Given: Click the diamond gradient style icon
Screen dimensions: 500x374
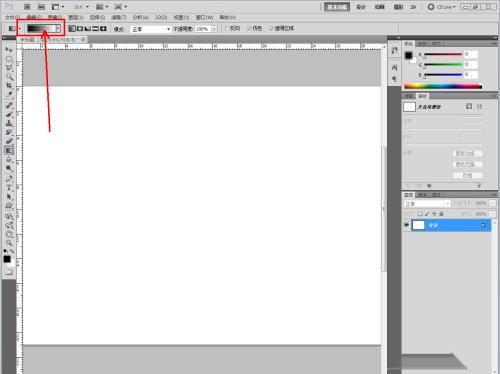Looking at the screenshot, I should pyautogui.click(x=103, y=29).
